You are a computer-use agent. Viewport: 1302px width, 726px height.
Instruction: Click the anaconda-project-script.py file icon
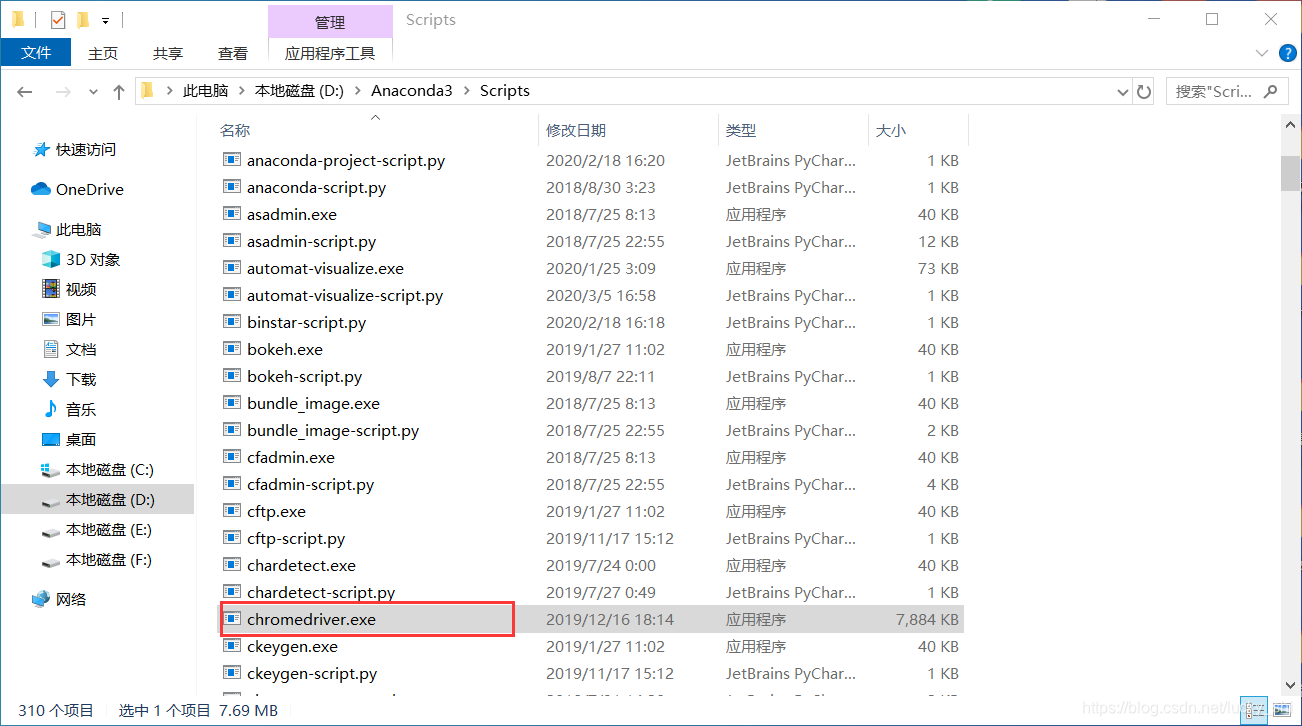232,160
